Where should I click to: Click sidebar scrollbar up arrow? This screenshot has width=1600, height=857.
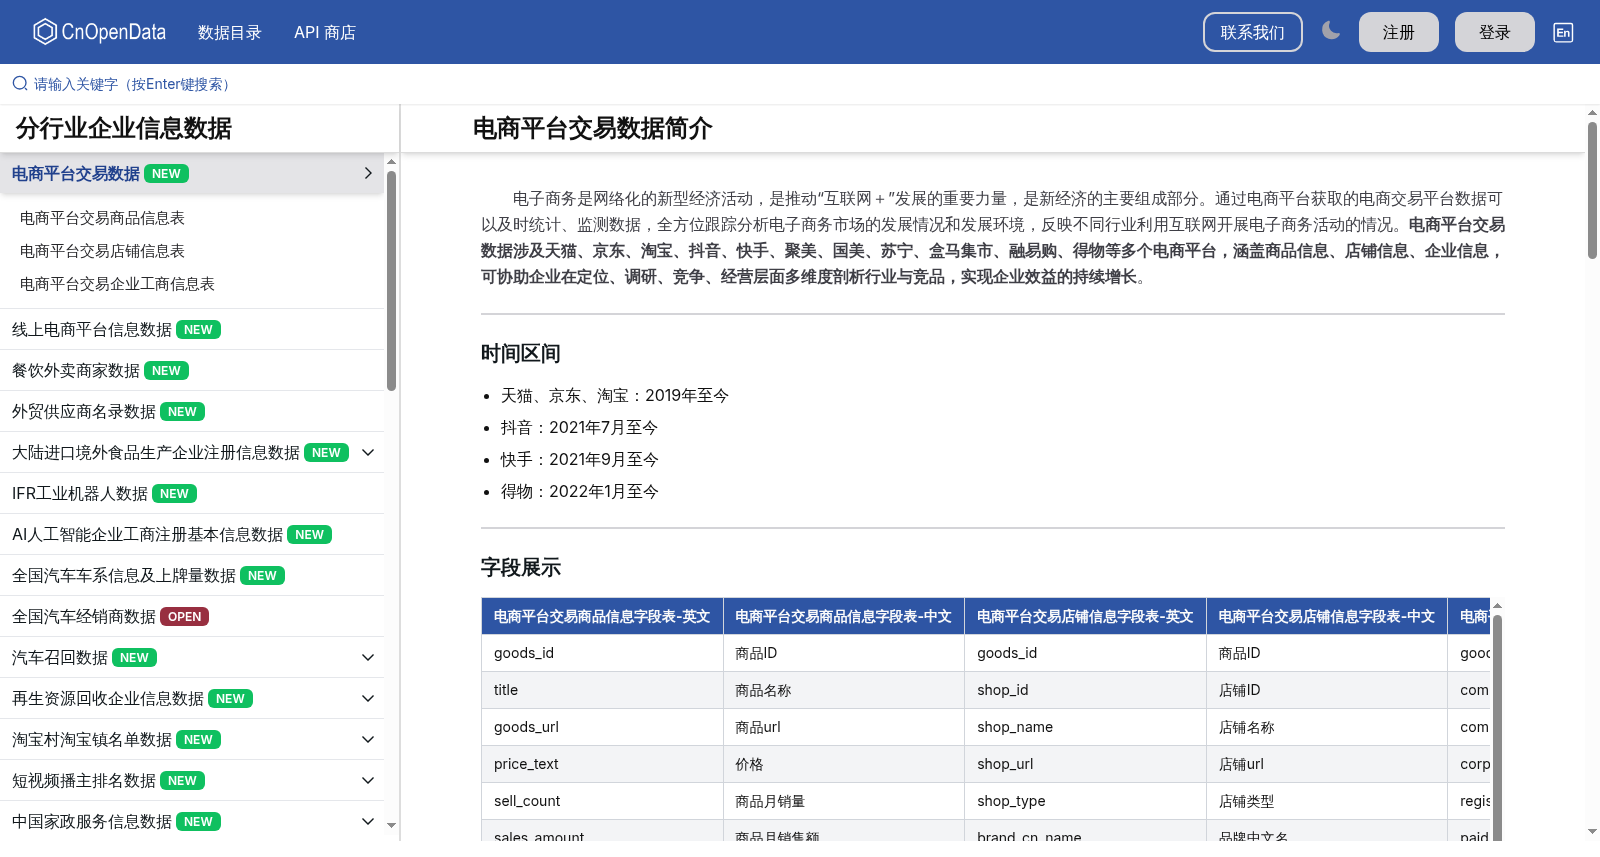tap(392, 161)
